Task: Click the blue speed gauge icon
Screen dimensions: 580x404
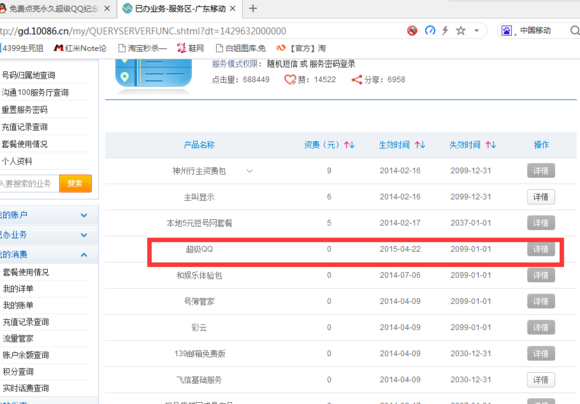Action: 430,30
